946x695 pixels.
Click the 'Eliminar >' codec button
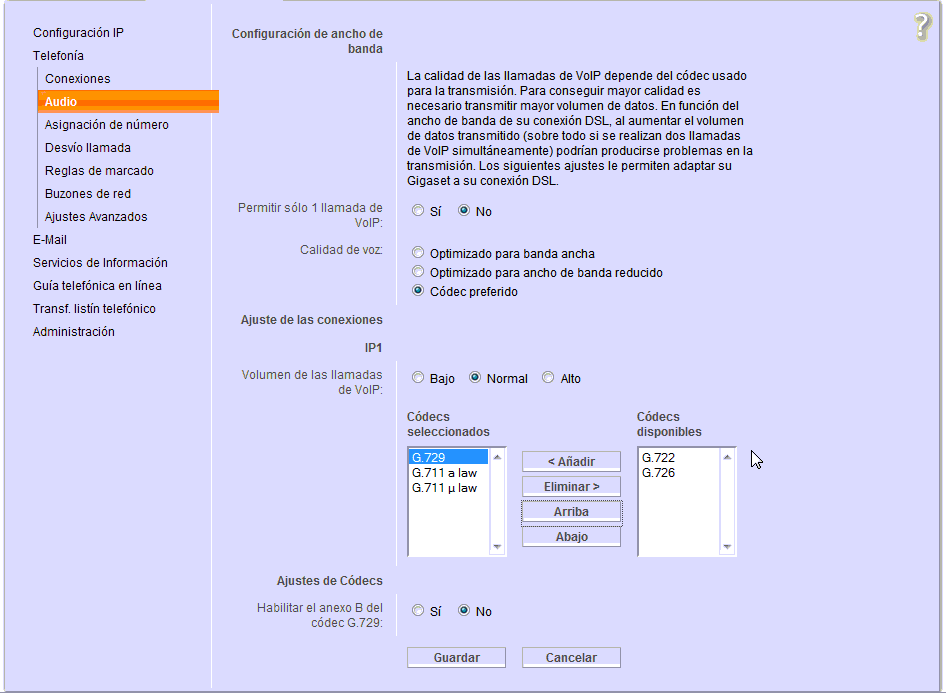pyautogui.click(x=571, y=487)
